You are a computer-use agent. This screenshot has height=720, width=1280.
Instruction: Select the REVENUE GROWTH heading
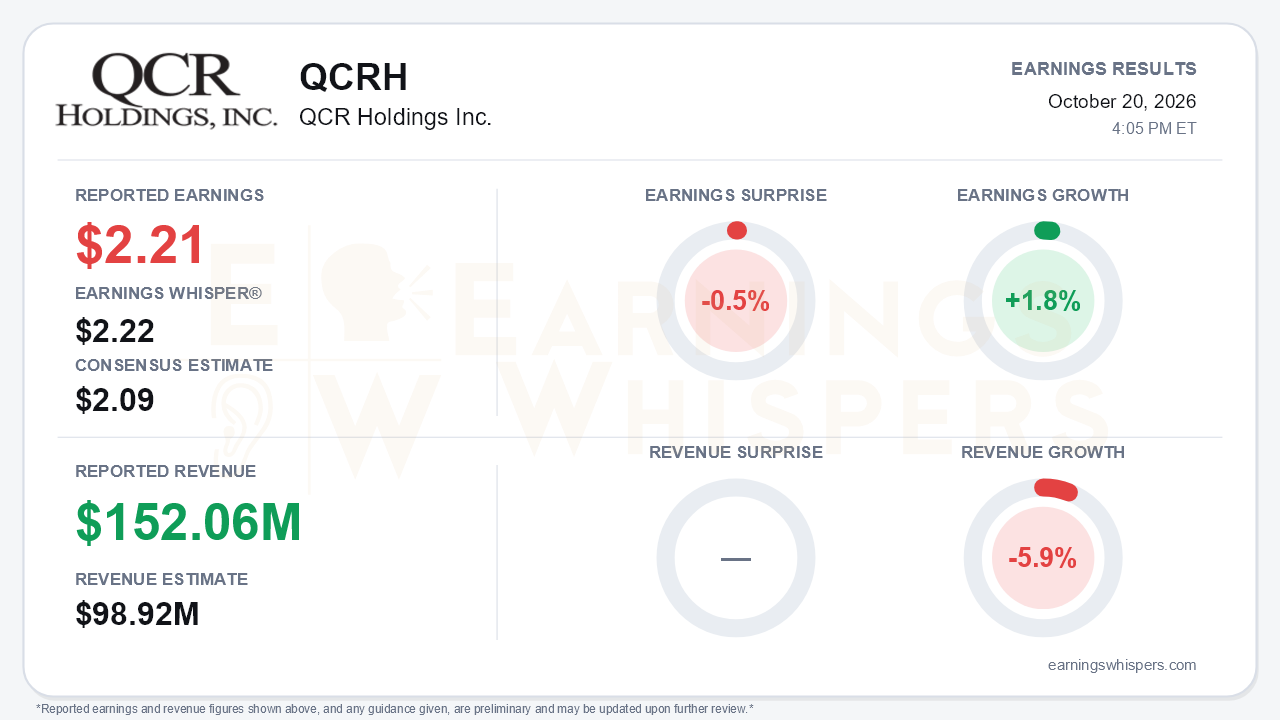[x=1043, y=452]
